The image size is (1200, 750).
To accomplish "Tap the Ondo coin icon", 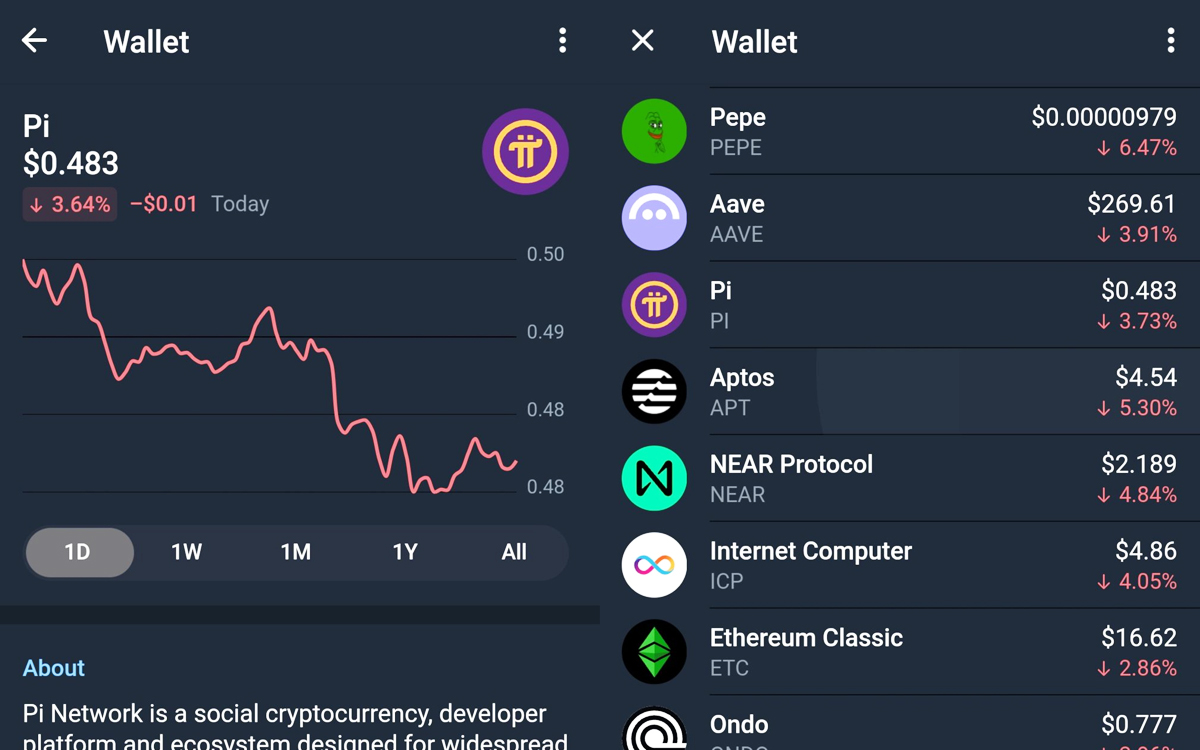I will [654, 729].
